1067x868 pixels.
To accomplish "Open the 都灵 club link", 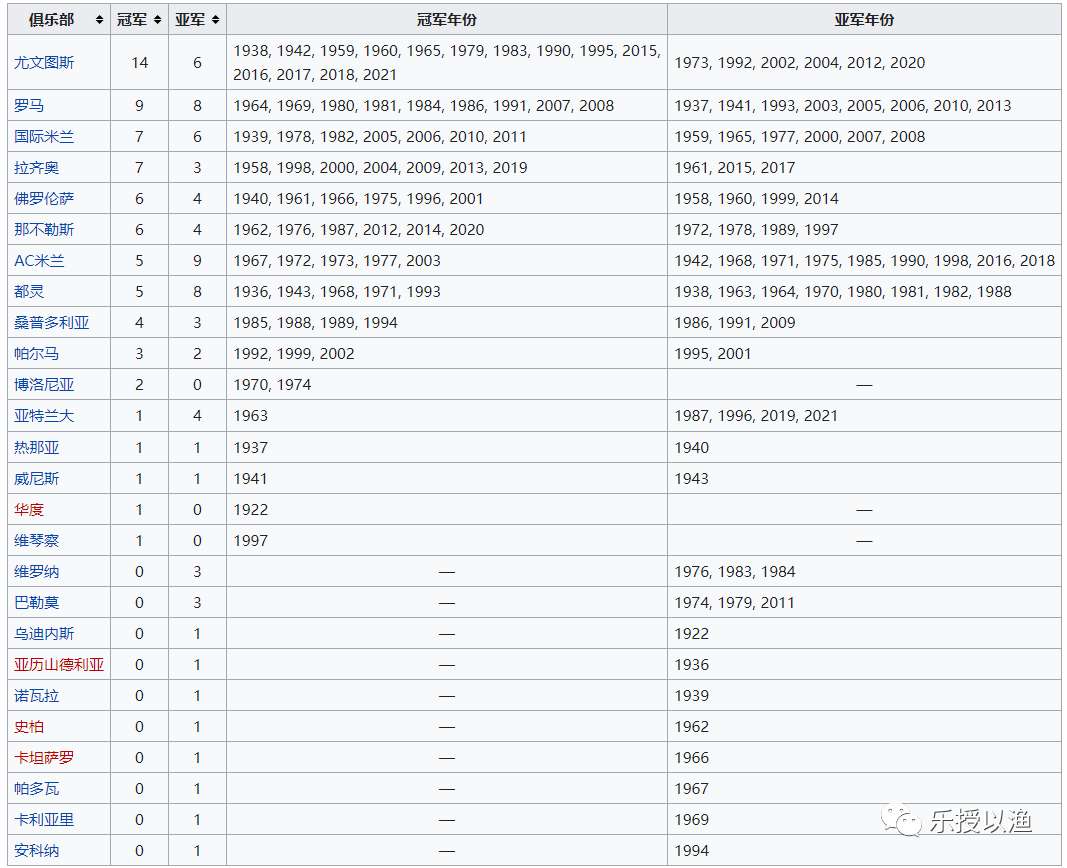I will 29,292.
